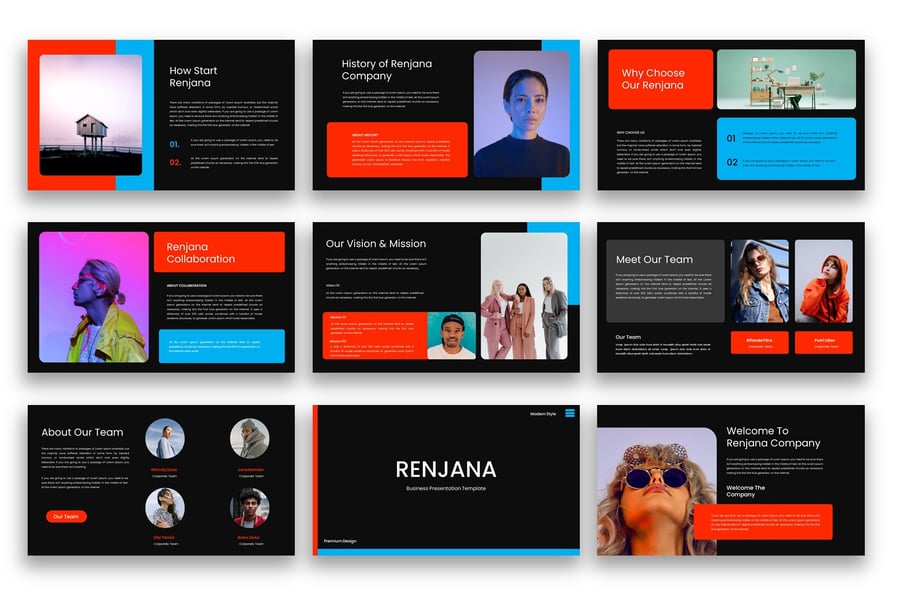
Task: Click the 'Modern Style' label on the title slide
Action: coord(545,413)
